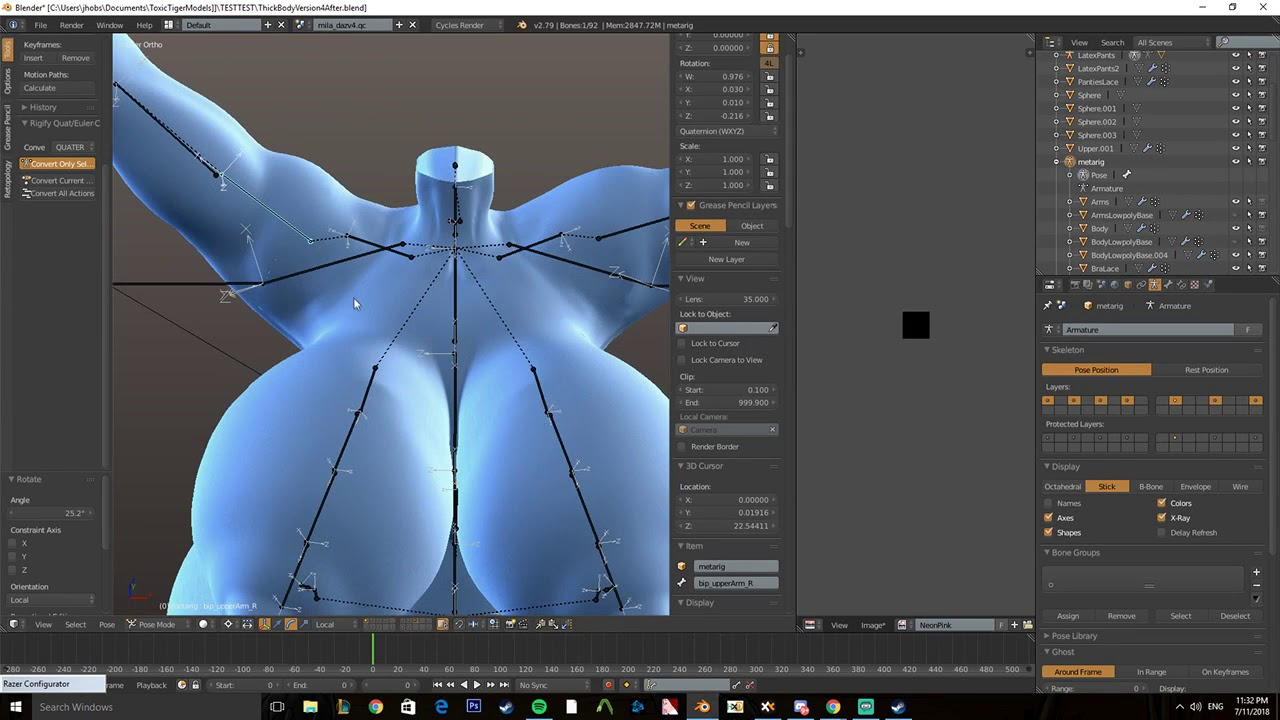Click the Lens value slider field
This screenshot has width=1280, height=720.
click(x=727, y=299)
